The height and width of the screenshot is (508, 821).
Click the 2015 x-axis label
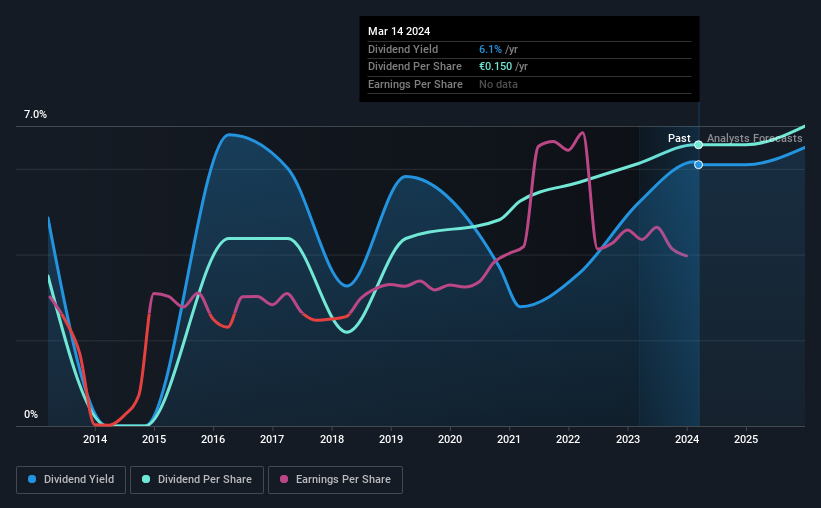click(x=154, y=439)
